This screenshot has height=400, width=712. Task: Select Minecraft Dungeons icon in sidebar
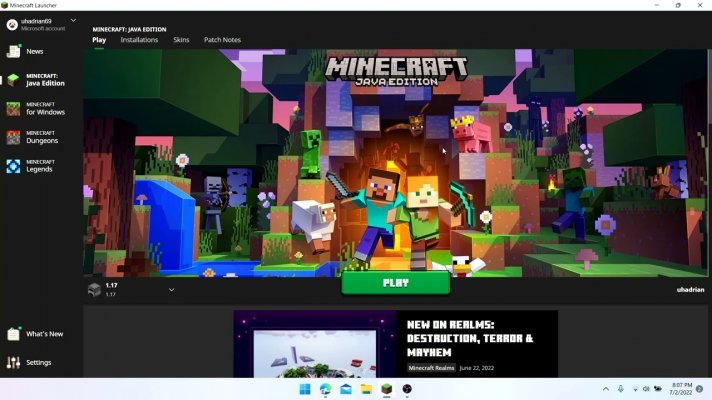[14, 137]
